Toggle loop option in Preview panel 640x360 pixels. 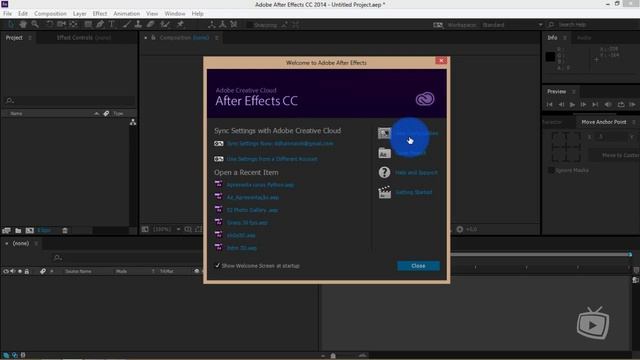click(x=621, y=104)
